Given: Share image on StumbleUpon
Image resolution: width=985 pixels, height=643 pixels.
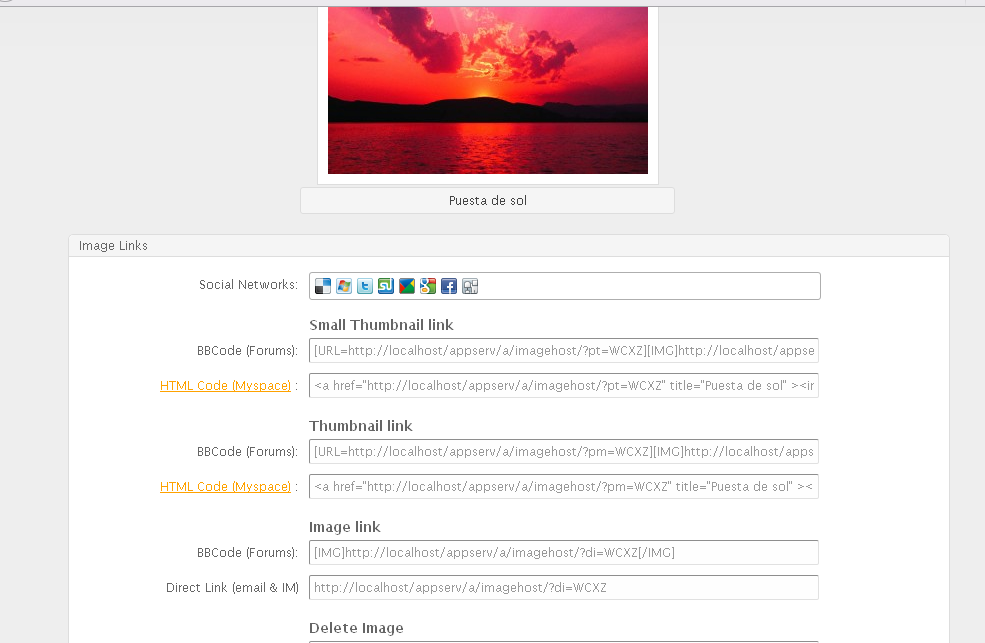Looking at the screenshot, I should [386, 286].
